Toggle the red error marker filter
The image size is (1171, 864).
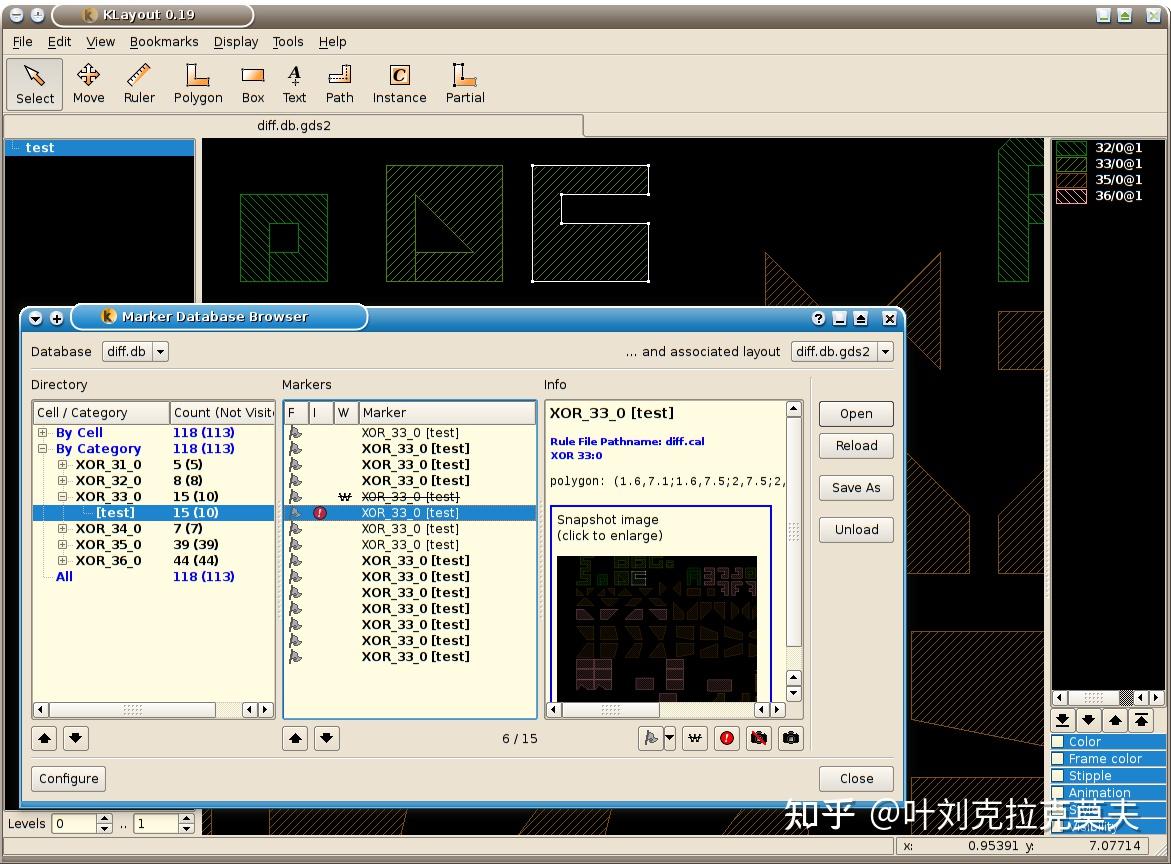727,738
